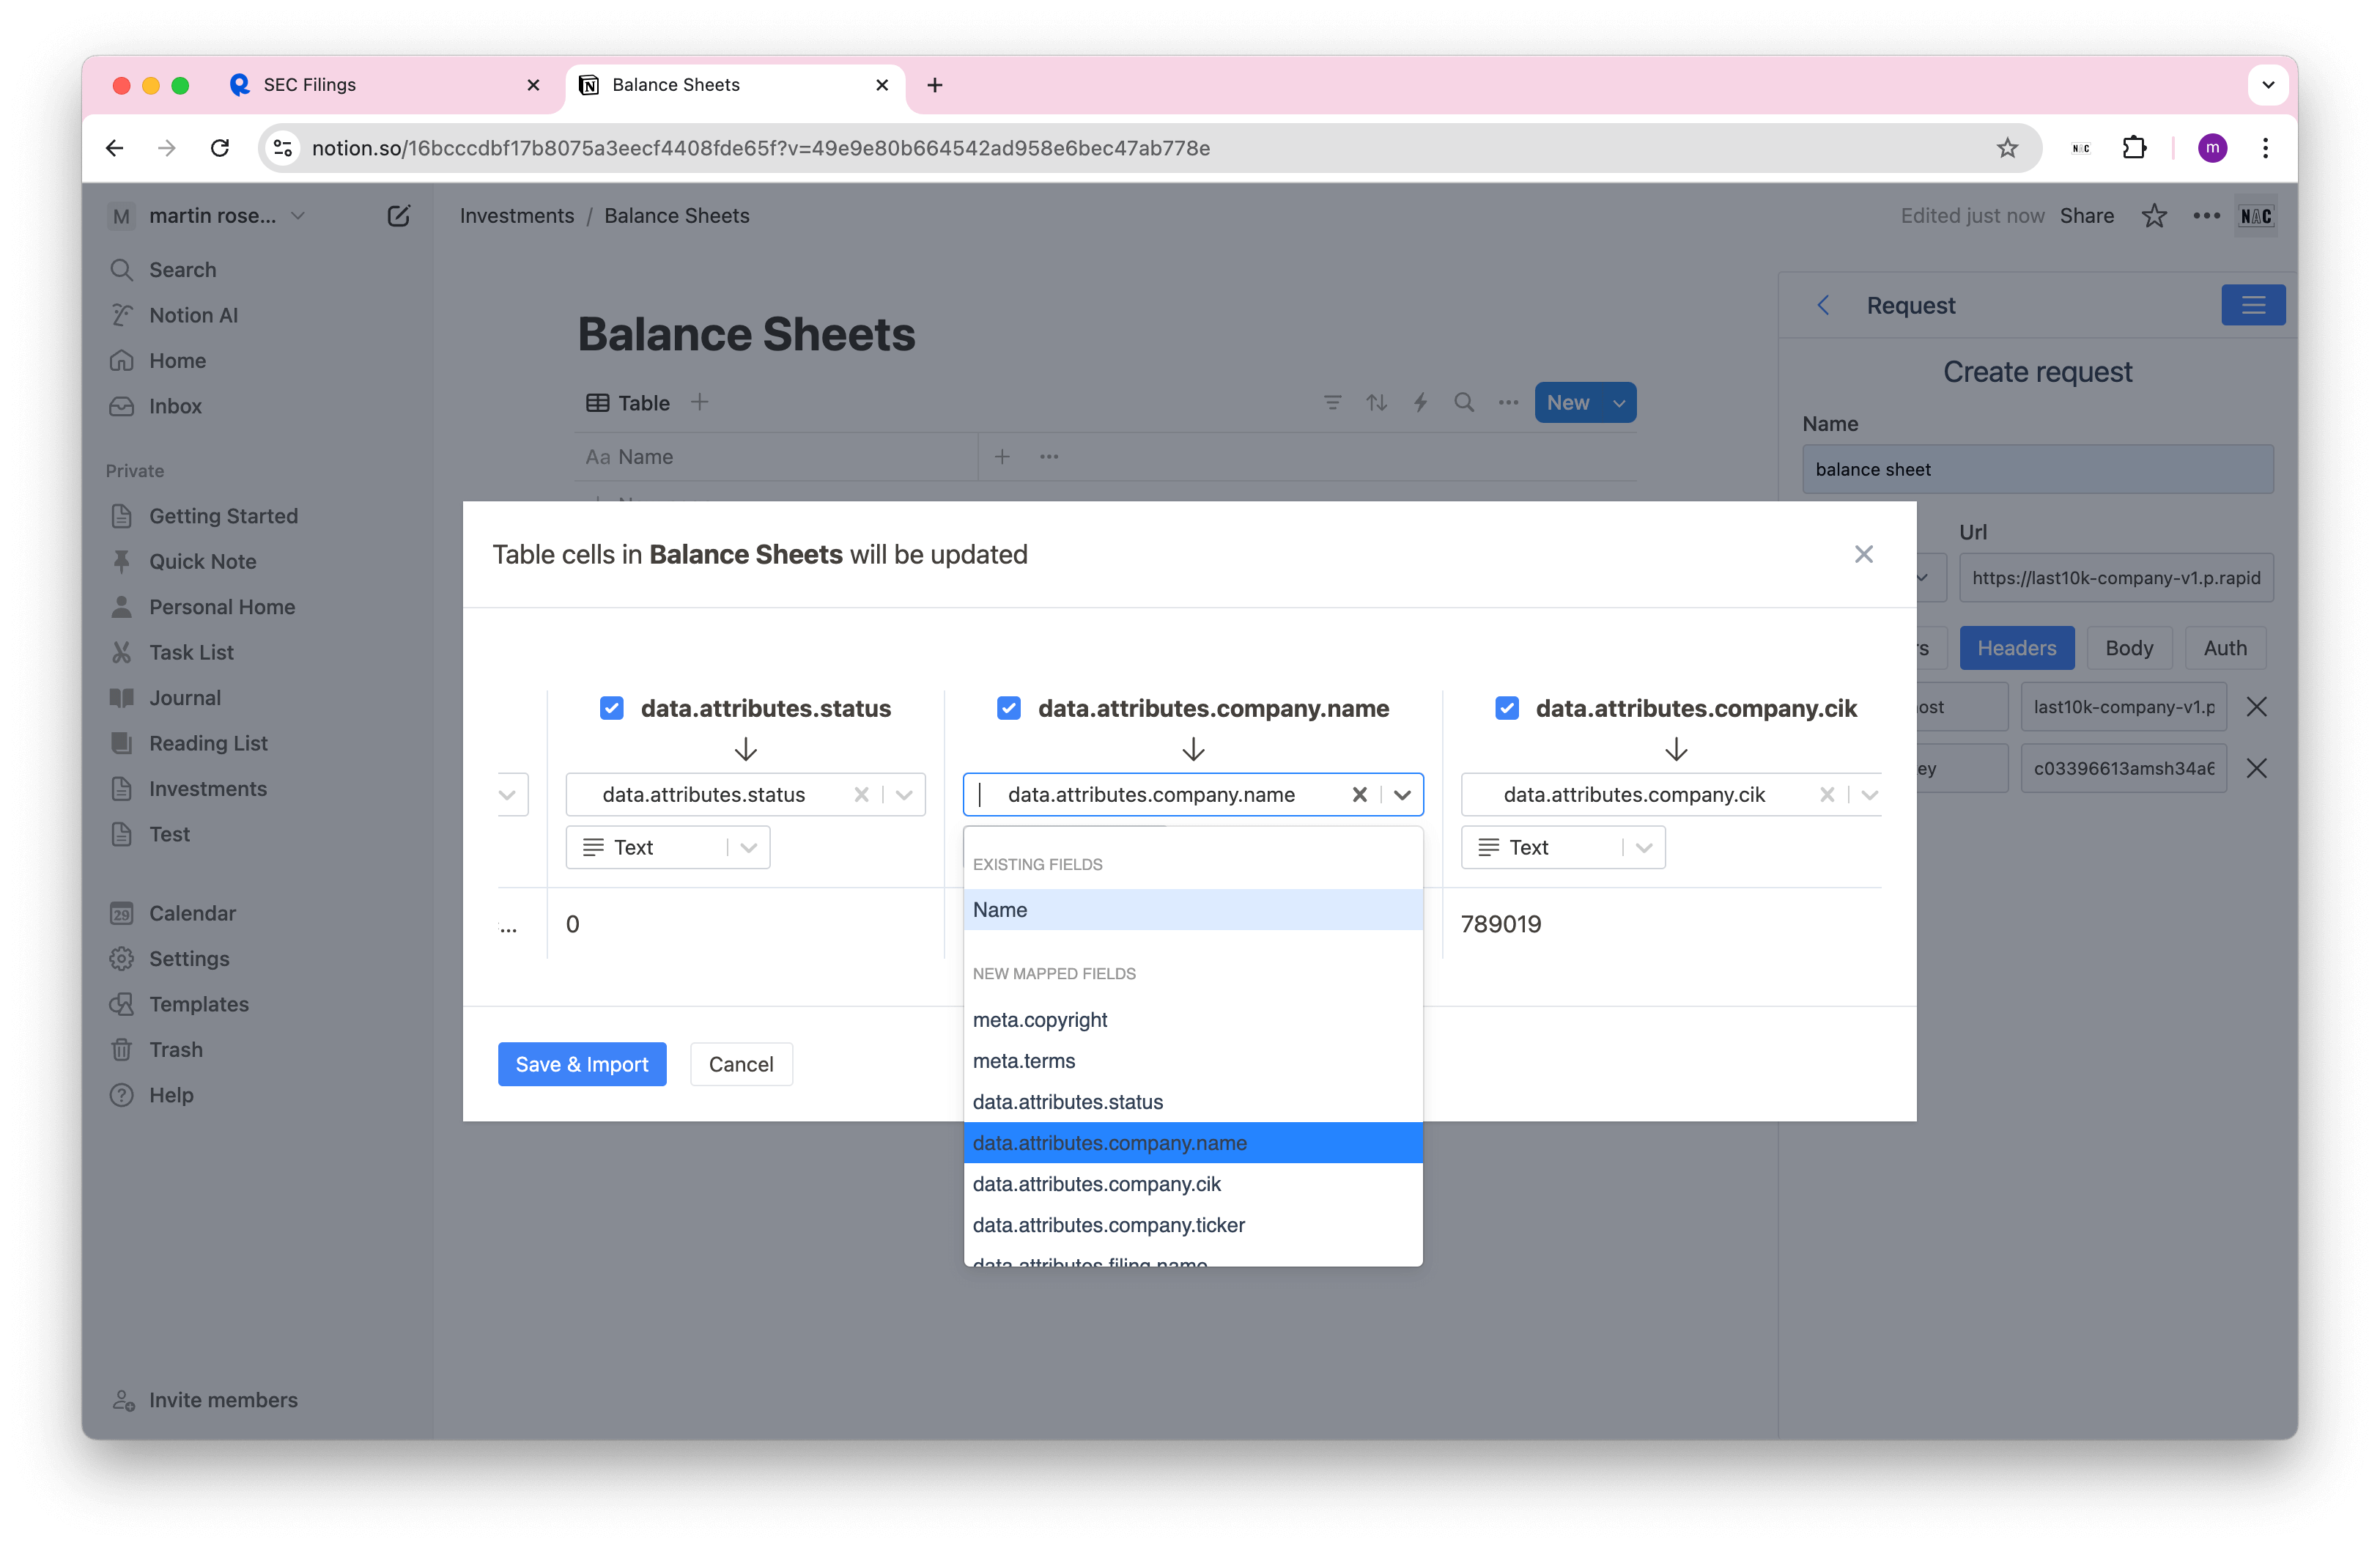Expand the data.attributes.status field dropdown
Viewport: 2380px width, 1548px height.
[x=904, y=795]
